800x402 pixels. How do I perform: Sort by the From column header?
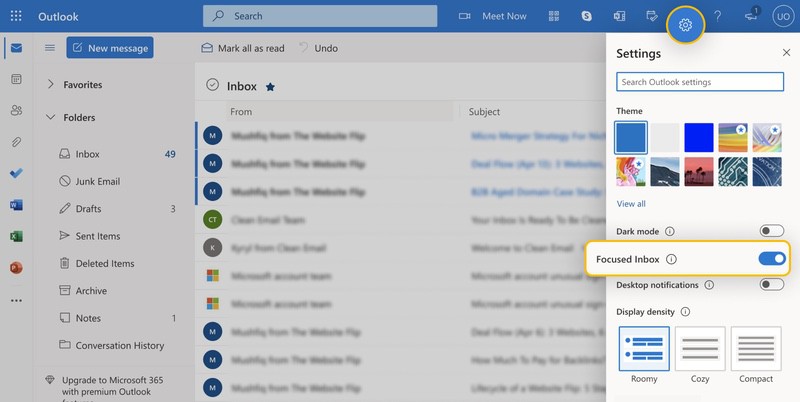click(x=241, y=112)
